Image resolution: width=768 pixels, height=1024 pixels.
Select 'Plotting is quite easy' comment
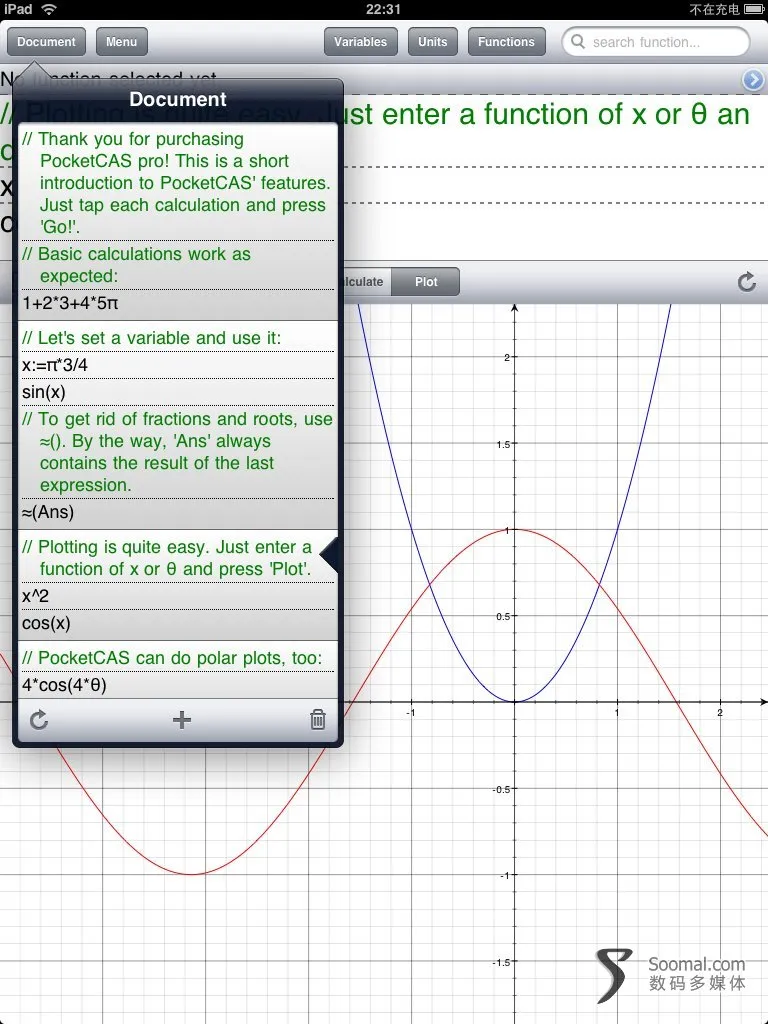coord(178,558)
